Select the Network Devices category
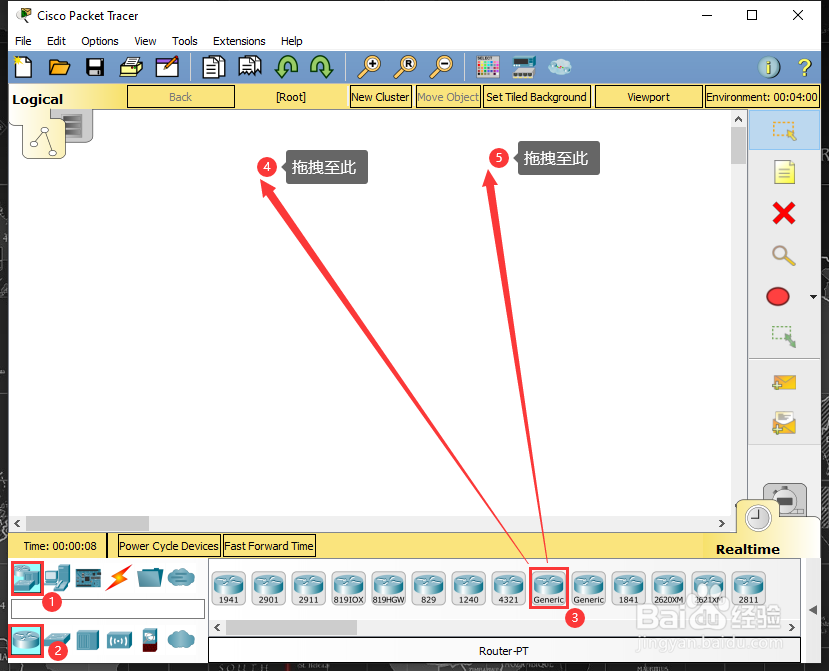 27,578
